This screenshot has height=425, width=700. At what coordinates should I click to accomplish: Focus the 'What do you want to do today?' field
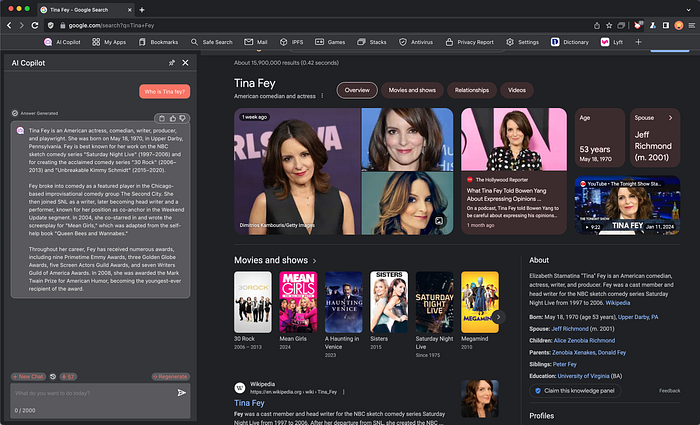(x=94, y=393)
